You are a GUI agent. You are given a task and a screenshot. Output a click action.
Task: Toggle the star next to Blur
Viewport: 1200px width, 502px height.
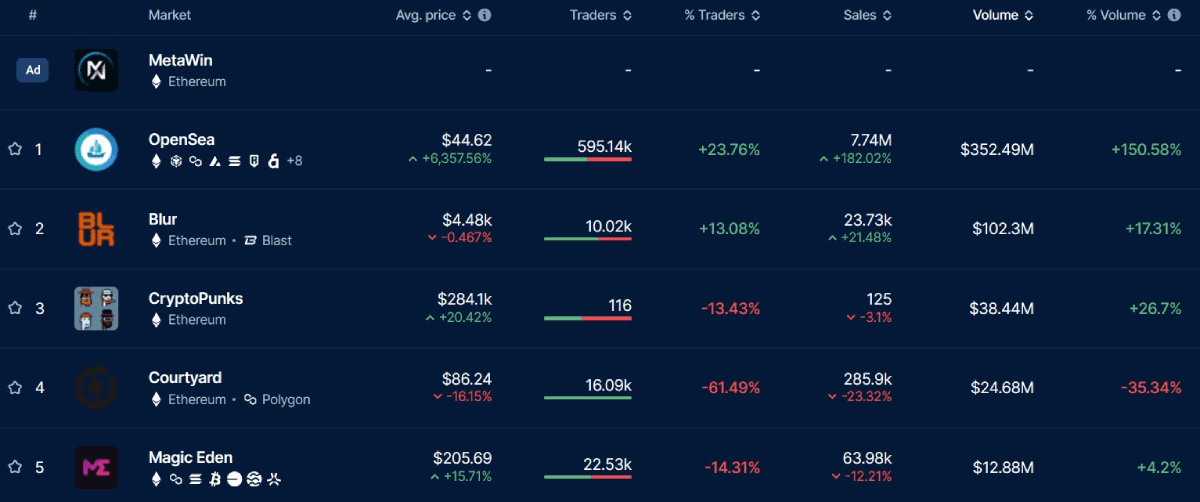point(15,229)
